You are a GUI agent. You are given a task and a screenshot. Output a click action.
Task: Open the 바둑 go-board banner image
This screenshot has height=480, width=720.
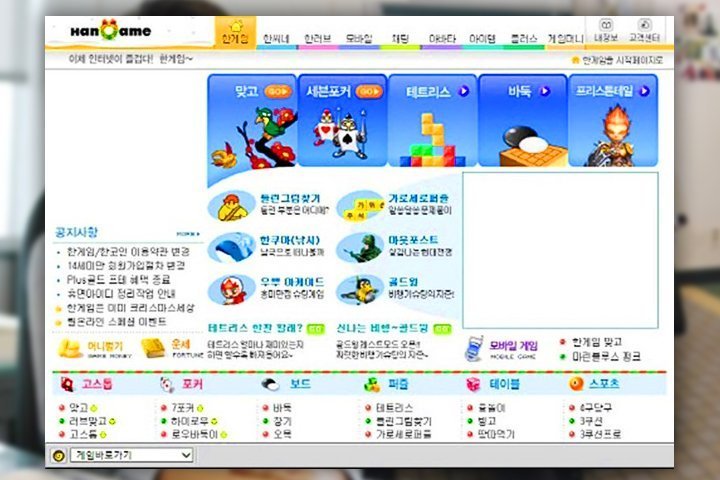[532, 146]
